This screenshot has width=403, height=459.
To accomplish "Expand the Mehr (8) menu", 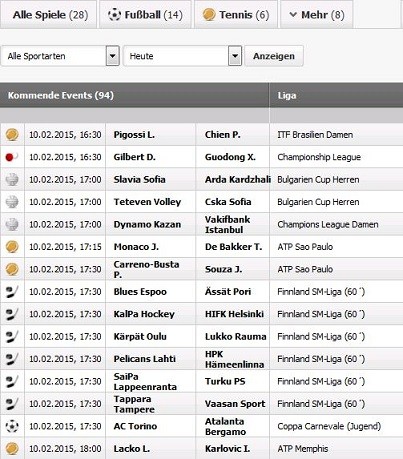I will click(317, 15).
